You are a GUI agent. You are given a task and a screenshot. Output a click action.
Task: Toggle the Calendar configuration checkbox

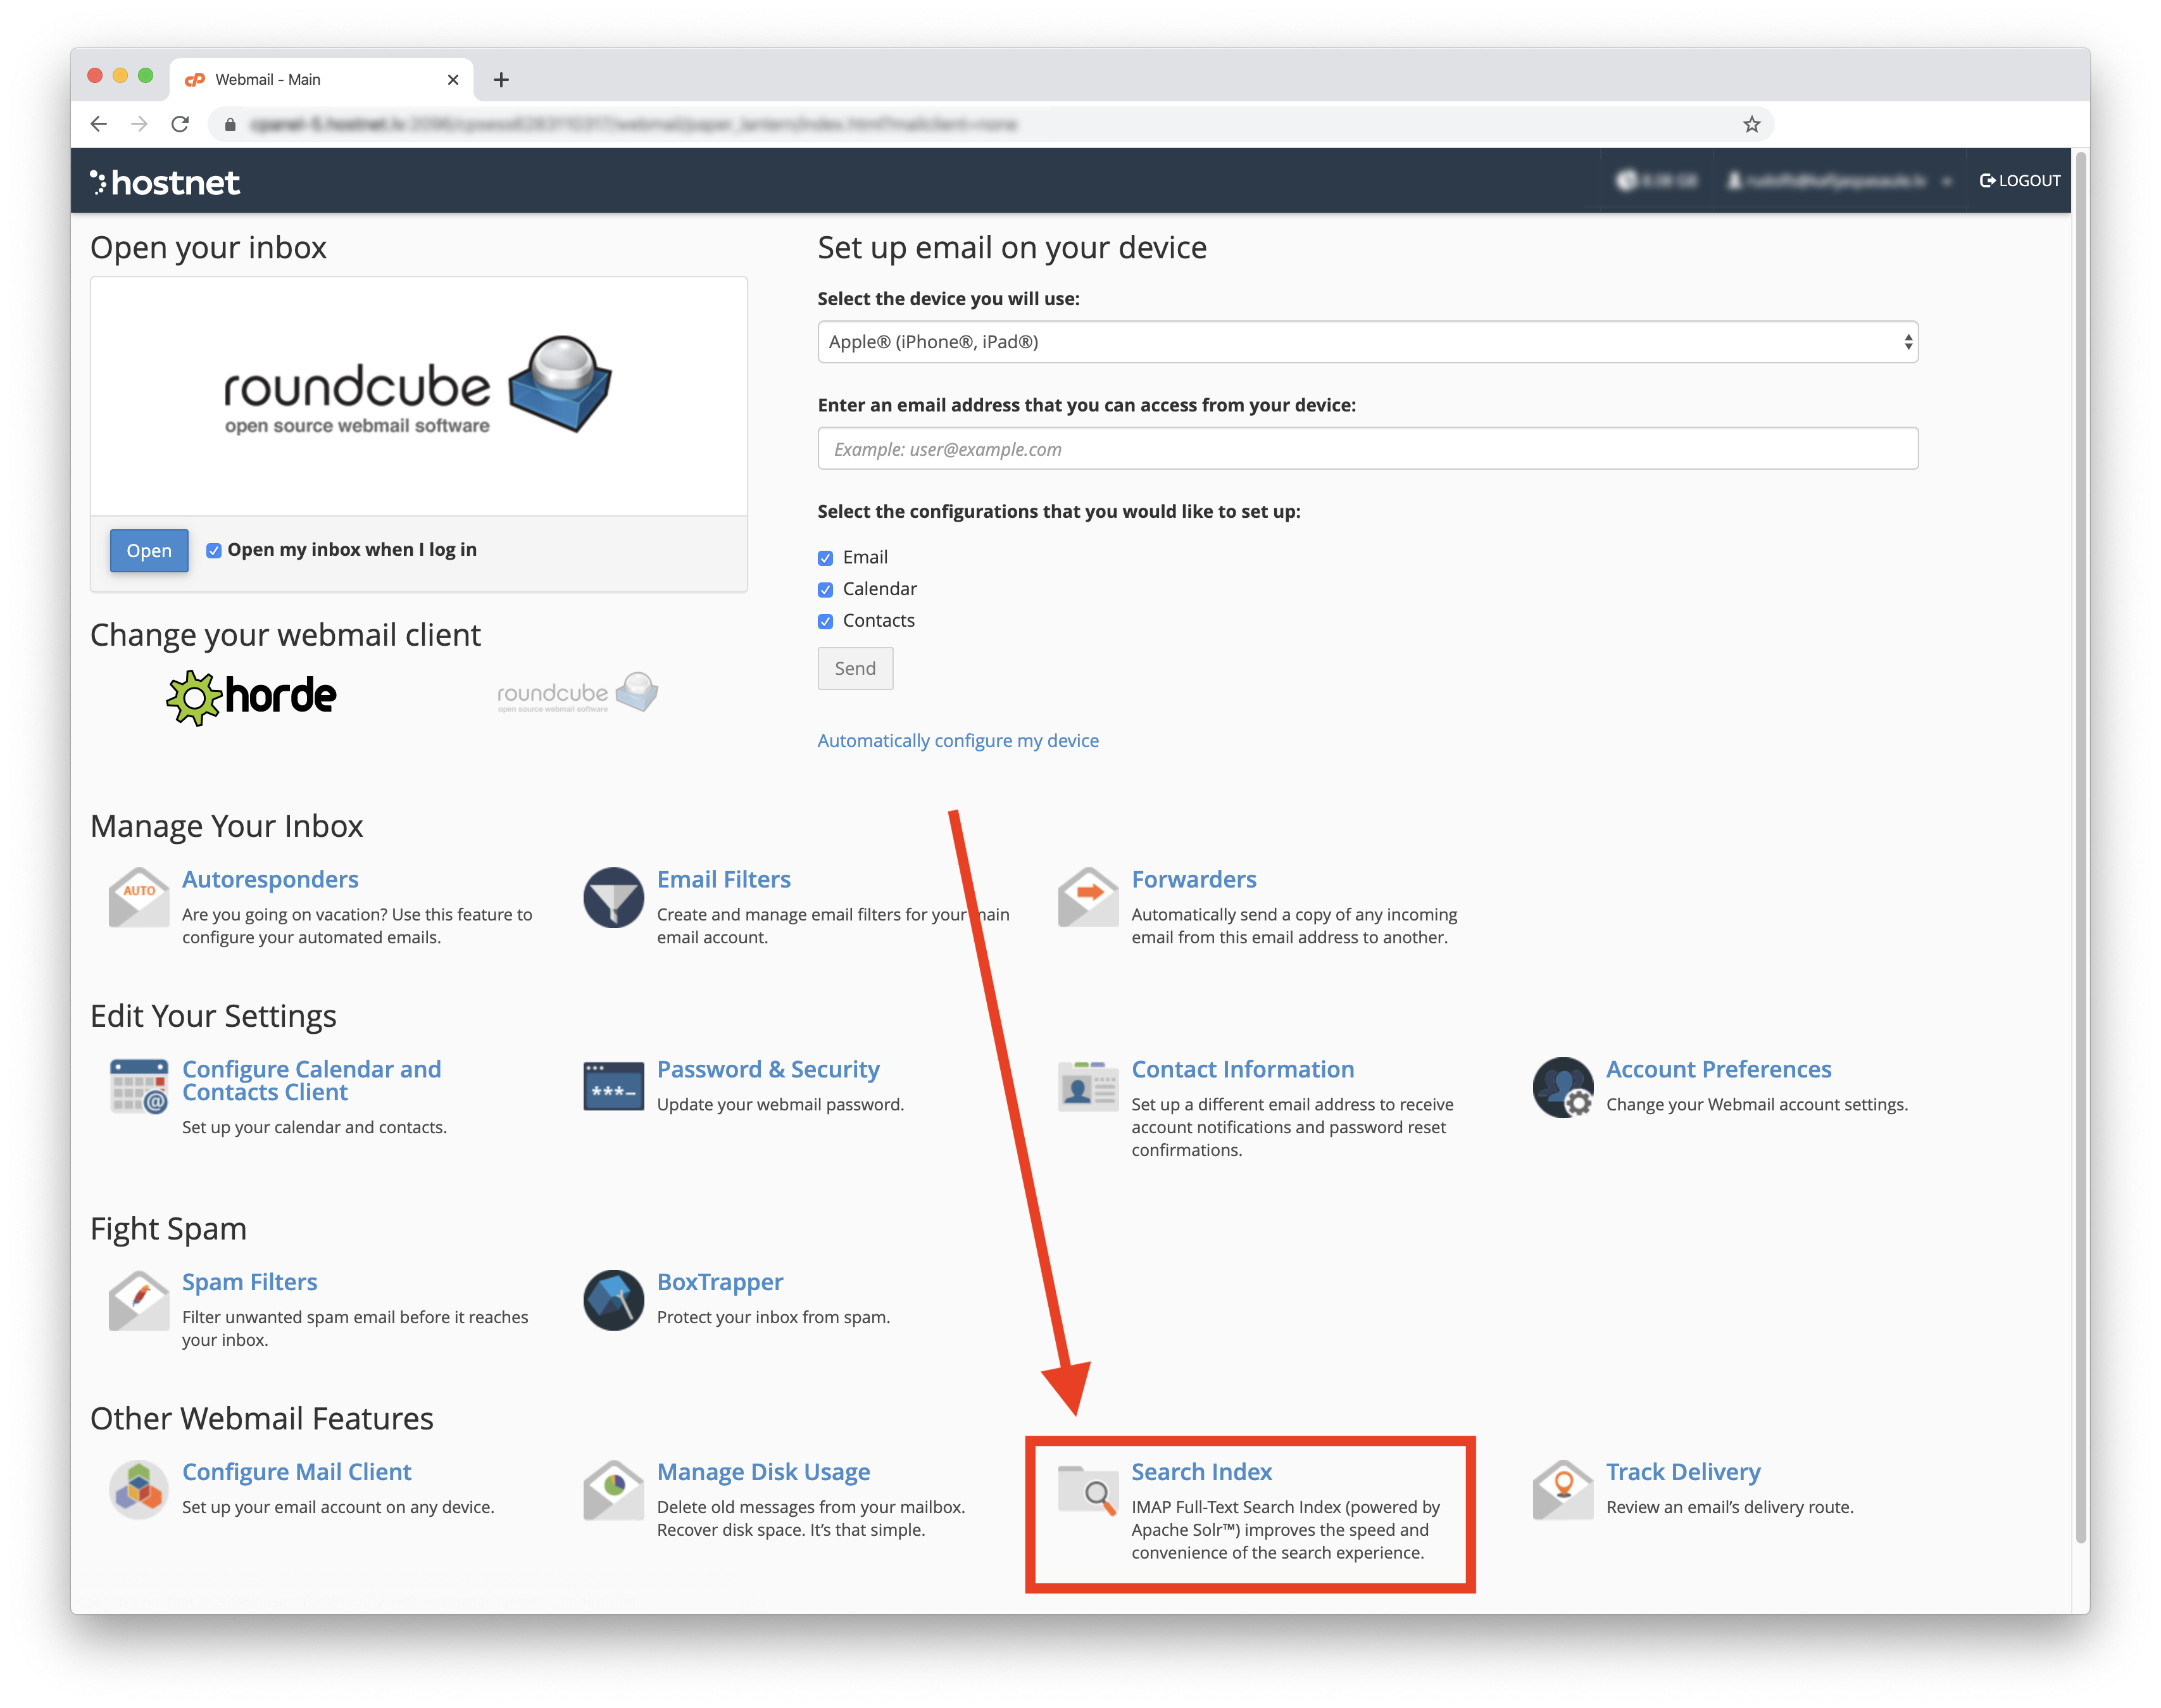(x=825, y=590)
